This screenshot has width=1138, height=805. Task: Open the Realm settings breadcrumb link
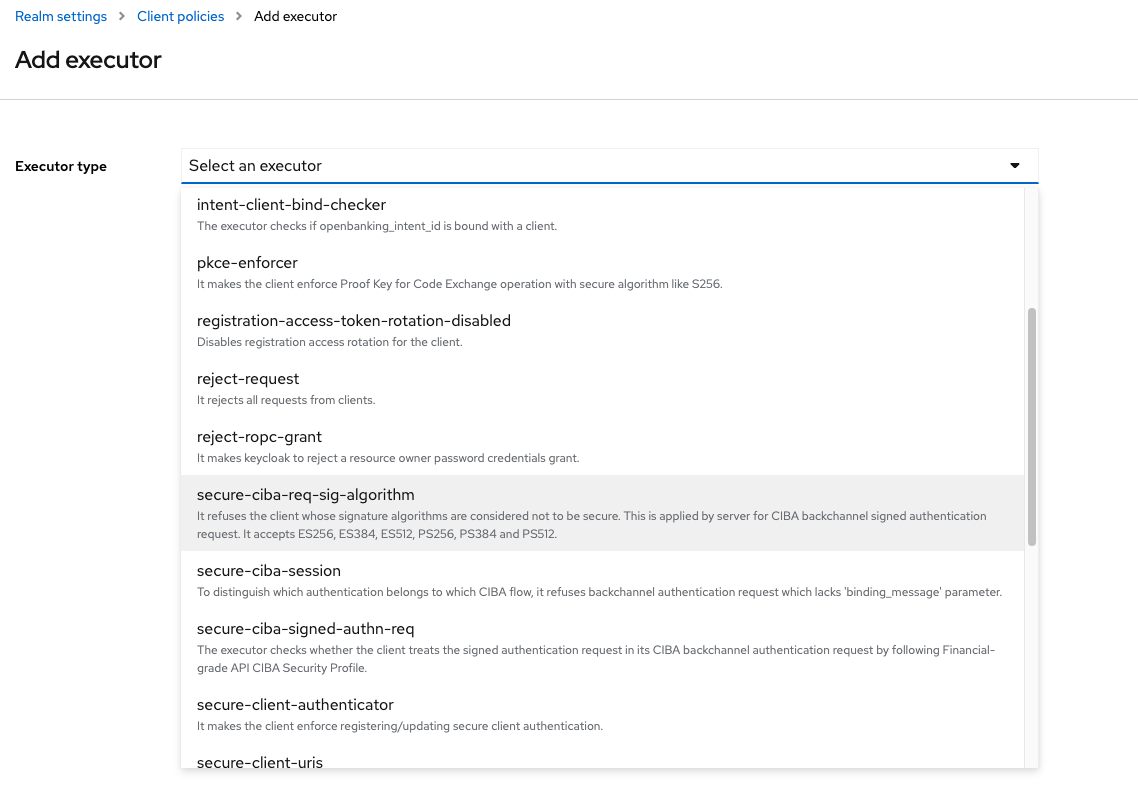click(x=60, y=16)
